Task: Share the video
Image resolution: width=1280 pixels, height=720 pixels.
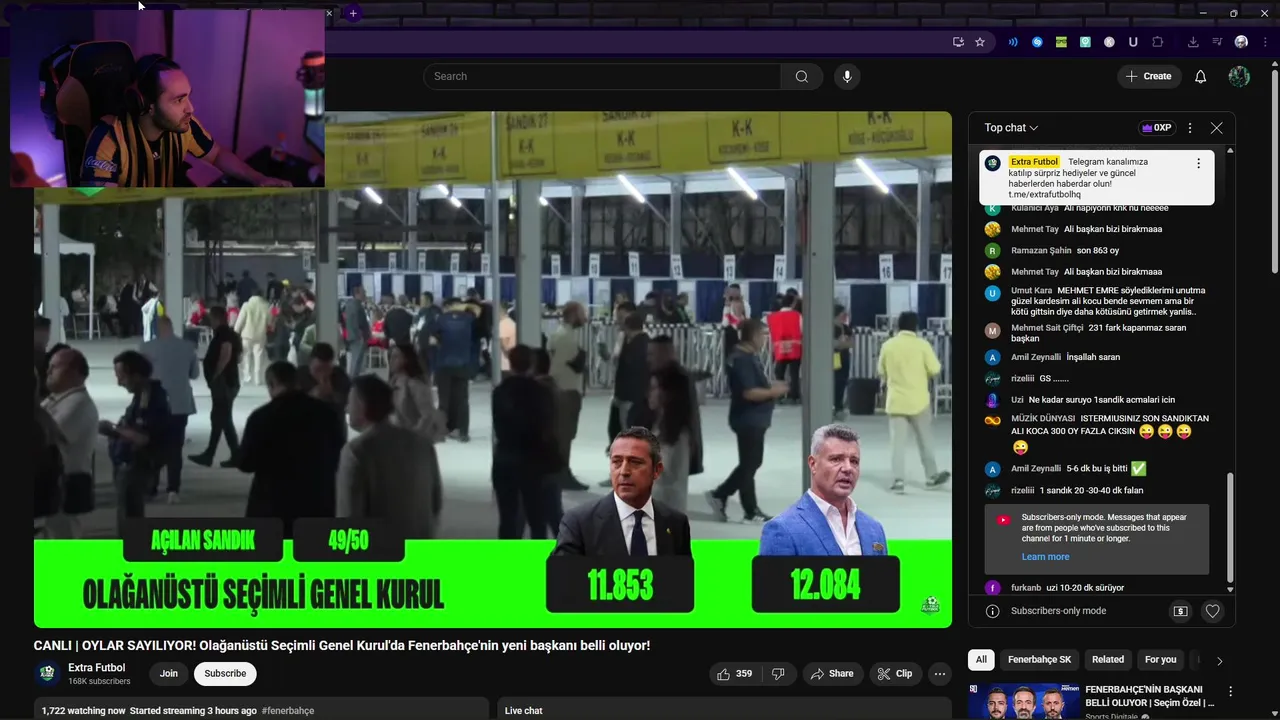Action: click(832, 674)
